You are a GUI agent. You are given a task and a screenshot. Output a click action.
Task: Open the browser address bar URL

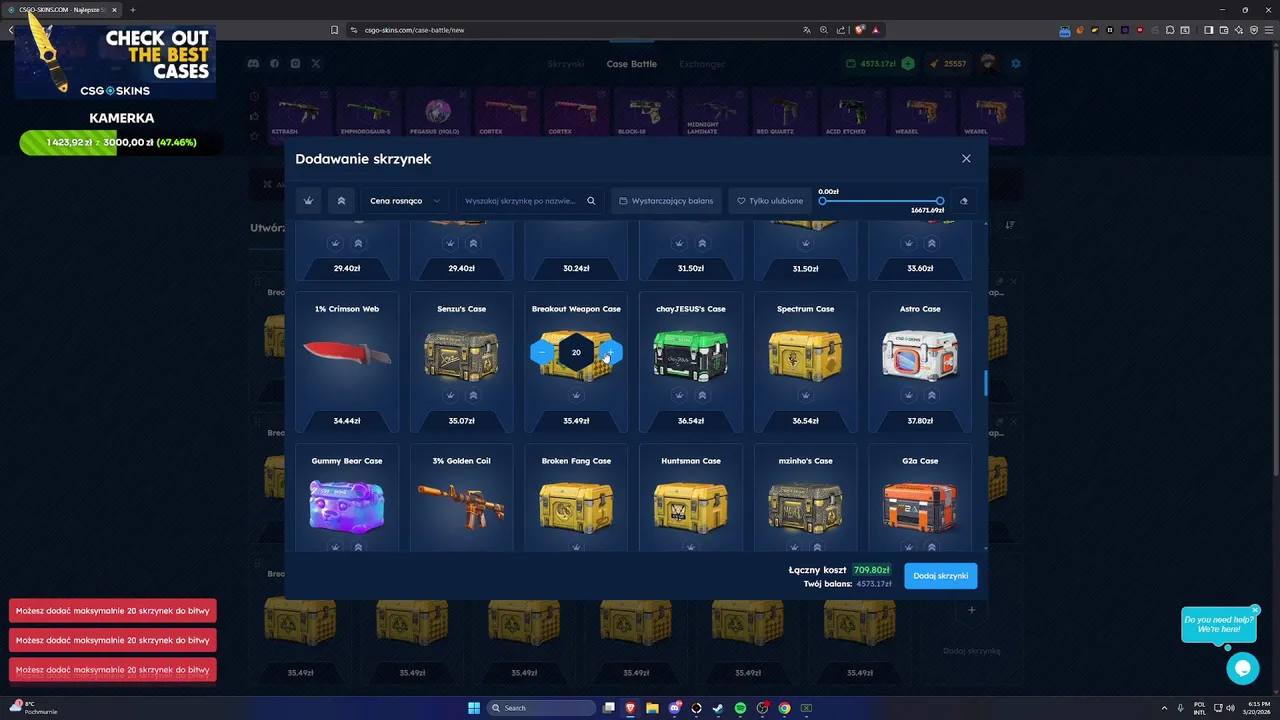pos(413,30)
